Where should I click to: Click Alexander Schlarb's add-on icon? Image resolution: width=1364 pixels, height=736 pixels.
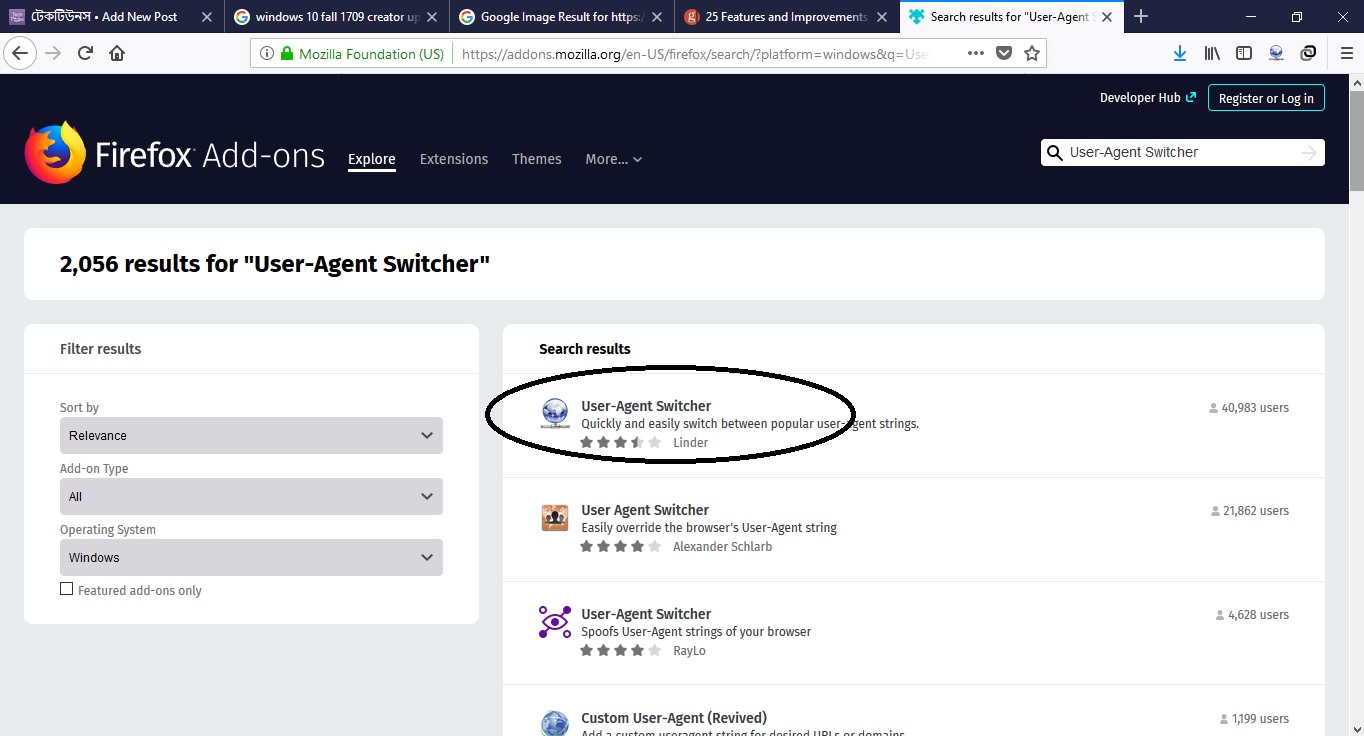click(x=555, y=518)
